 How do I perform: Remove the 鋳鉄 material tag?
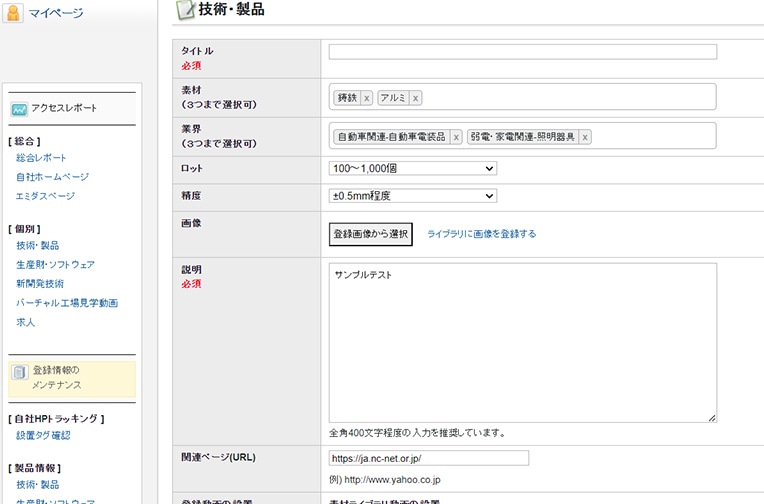point(366,98)
